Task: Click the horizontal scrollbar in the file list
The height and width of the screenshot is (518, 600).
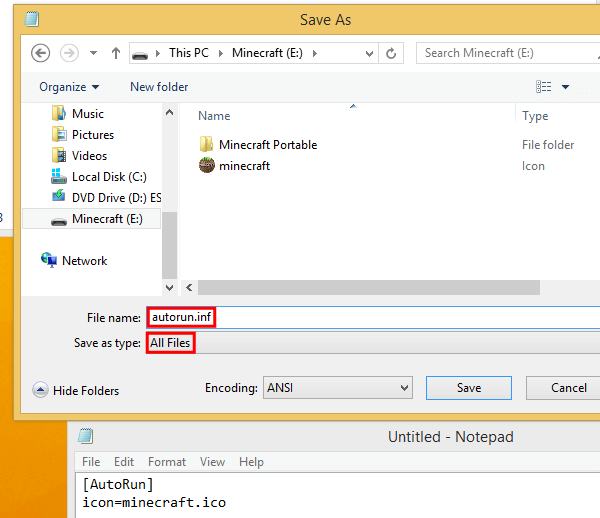Action: click(x=369, y=287)
